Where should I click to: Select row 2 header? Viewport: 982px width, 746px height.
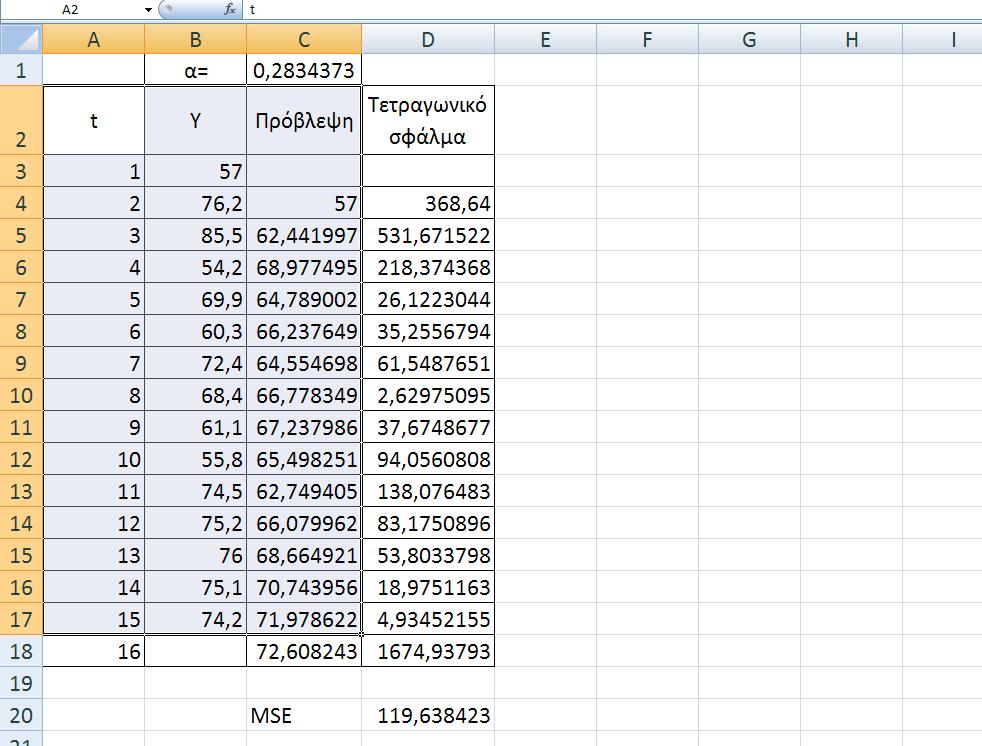(21, 120)
